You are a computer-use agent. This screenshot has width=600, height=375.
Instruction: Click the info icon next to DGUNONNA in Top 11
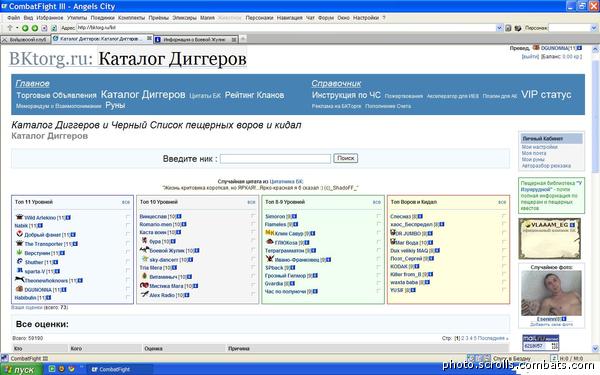click(x=64, y=290)
